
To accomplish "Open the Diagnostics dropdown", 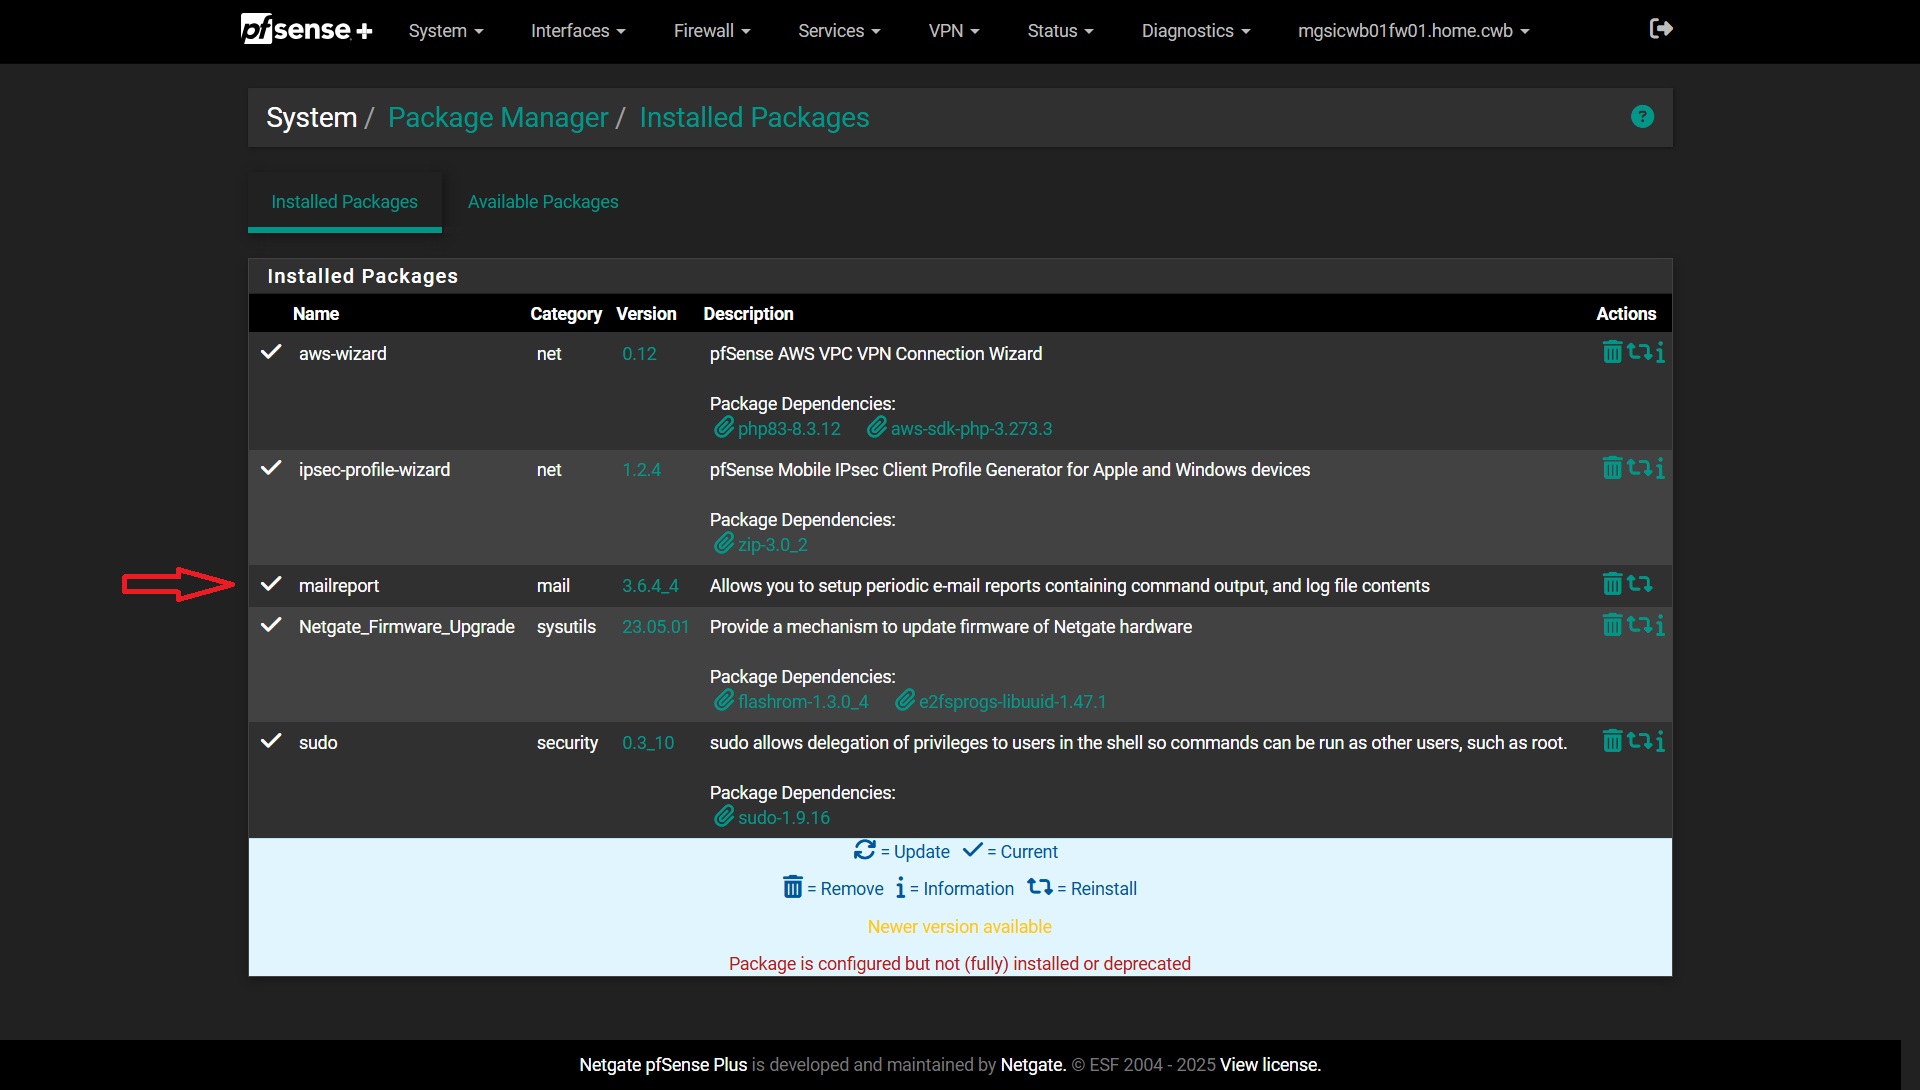I will pyautogui.click(x=1196, y=31).
